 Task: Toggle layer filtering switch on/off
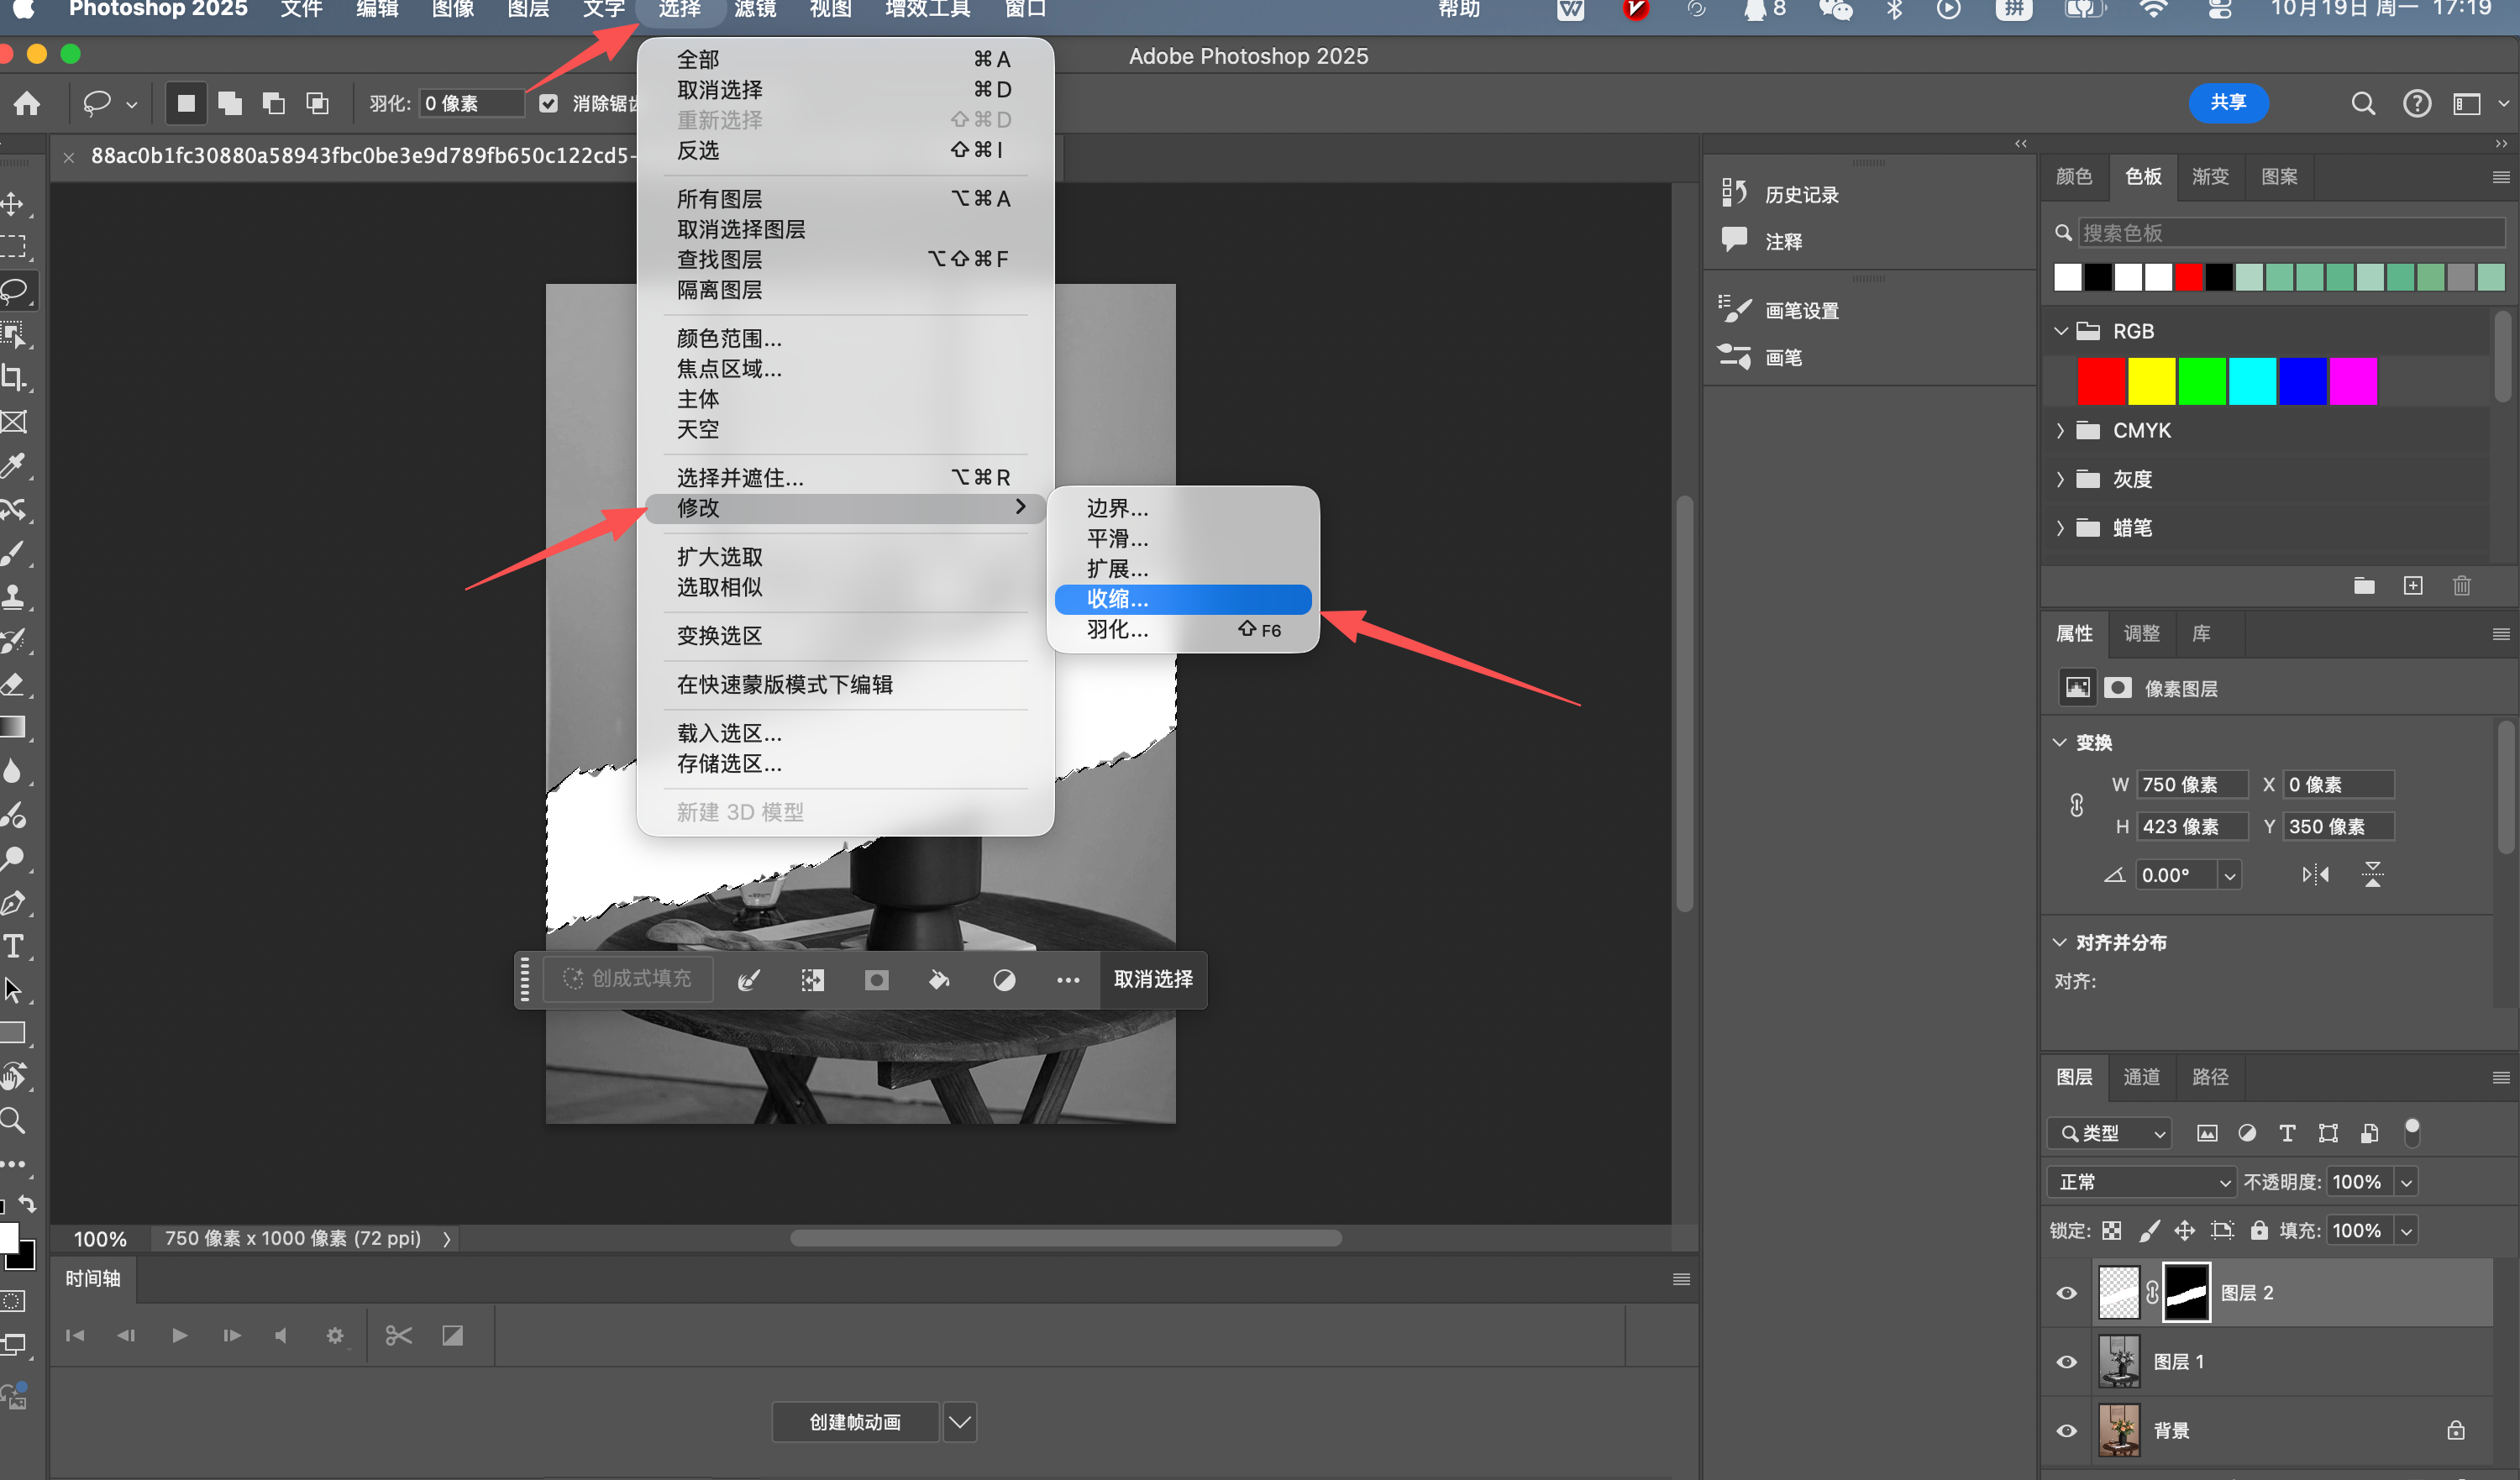pyautogui.click(x=2412, y=1132)
